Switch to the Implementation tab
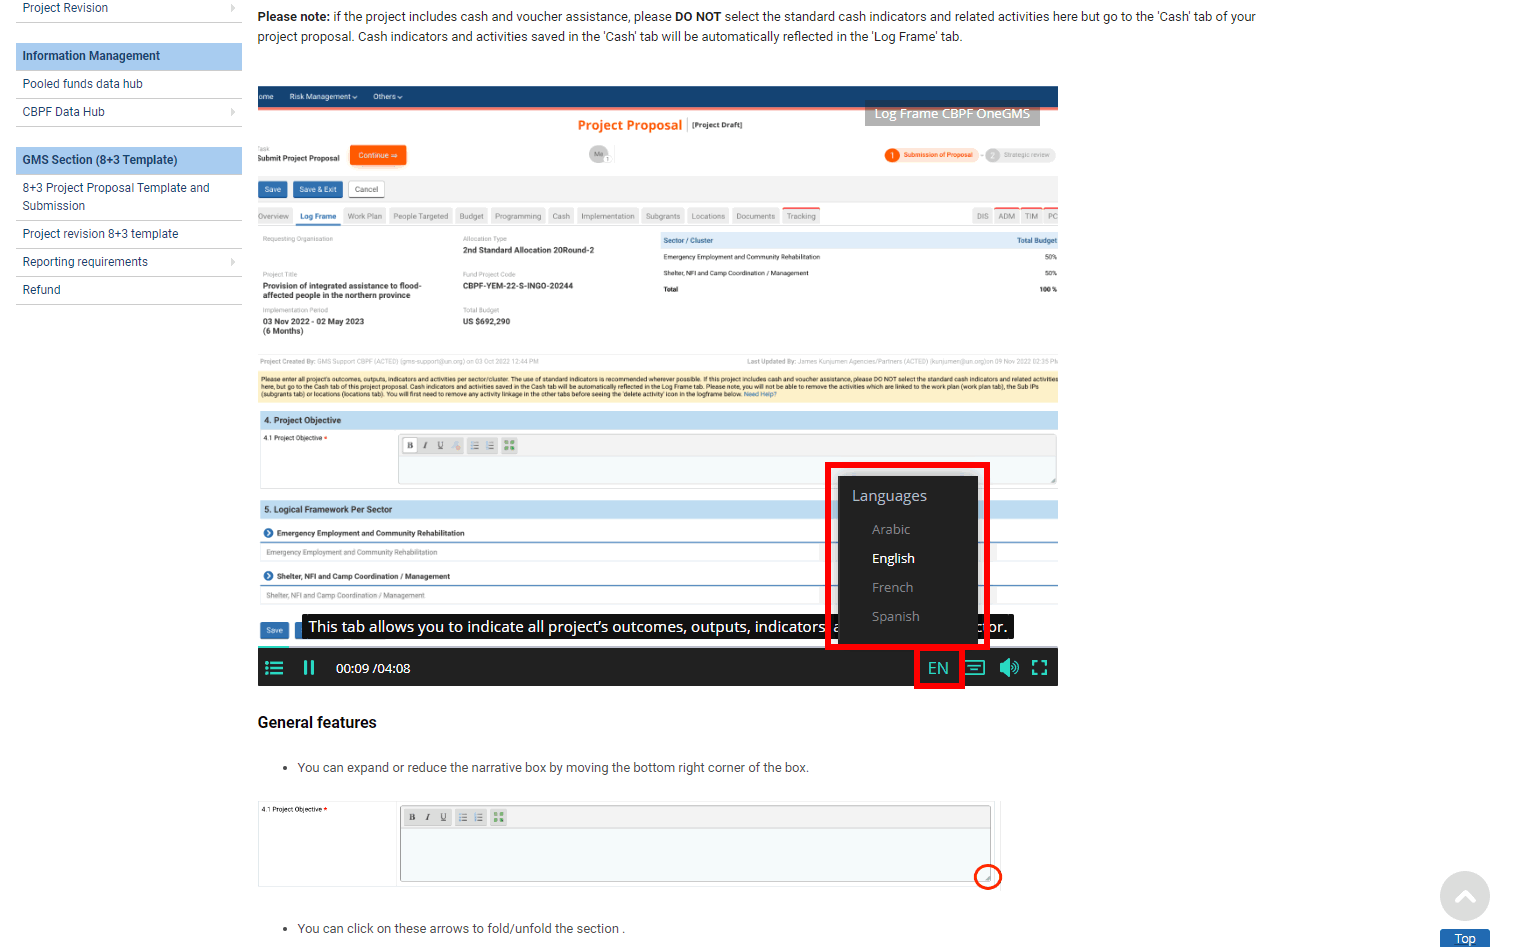Viewport: 1514px width, 947px height. click(x=608, y=216)
